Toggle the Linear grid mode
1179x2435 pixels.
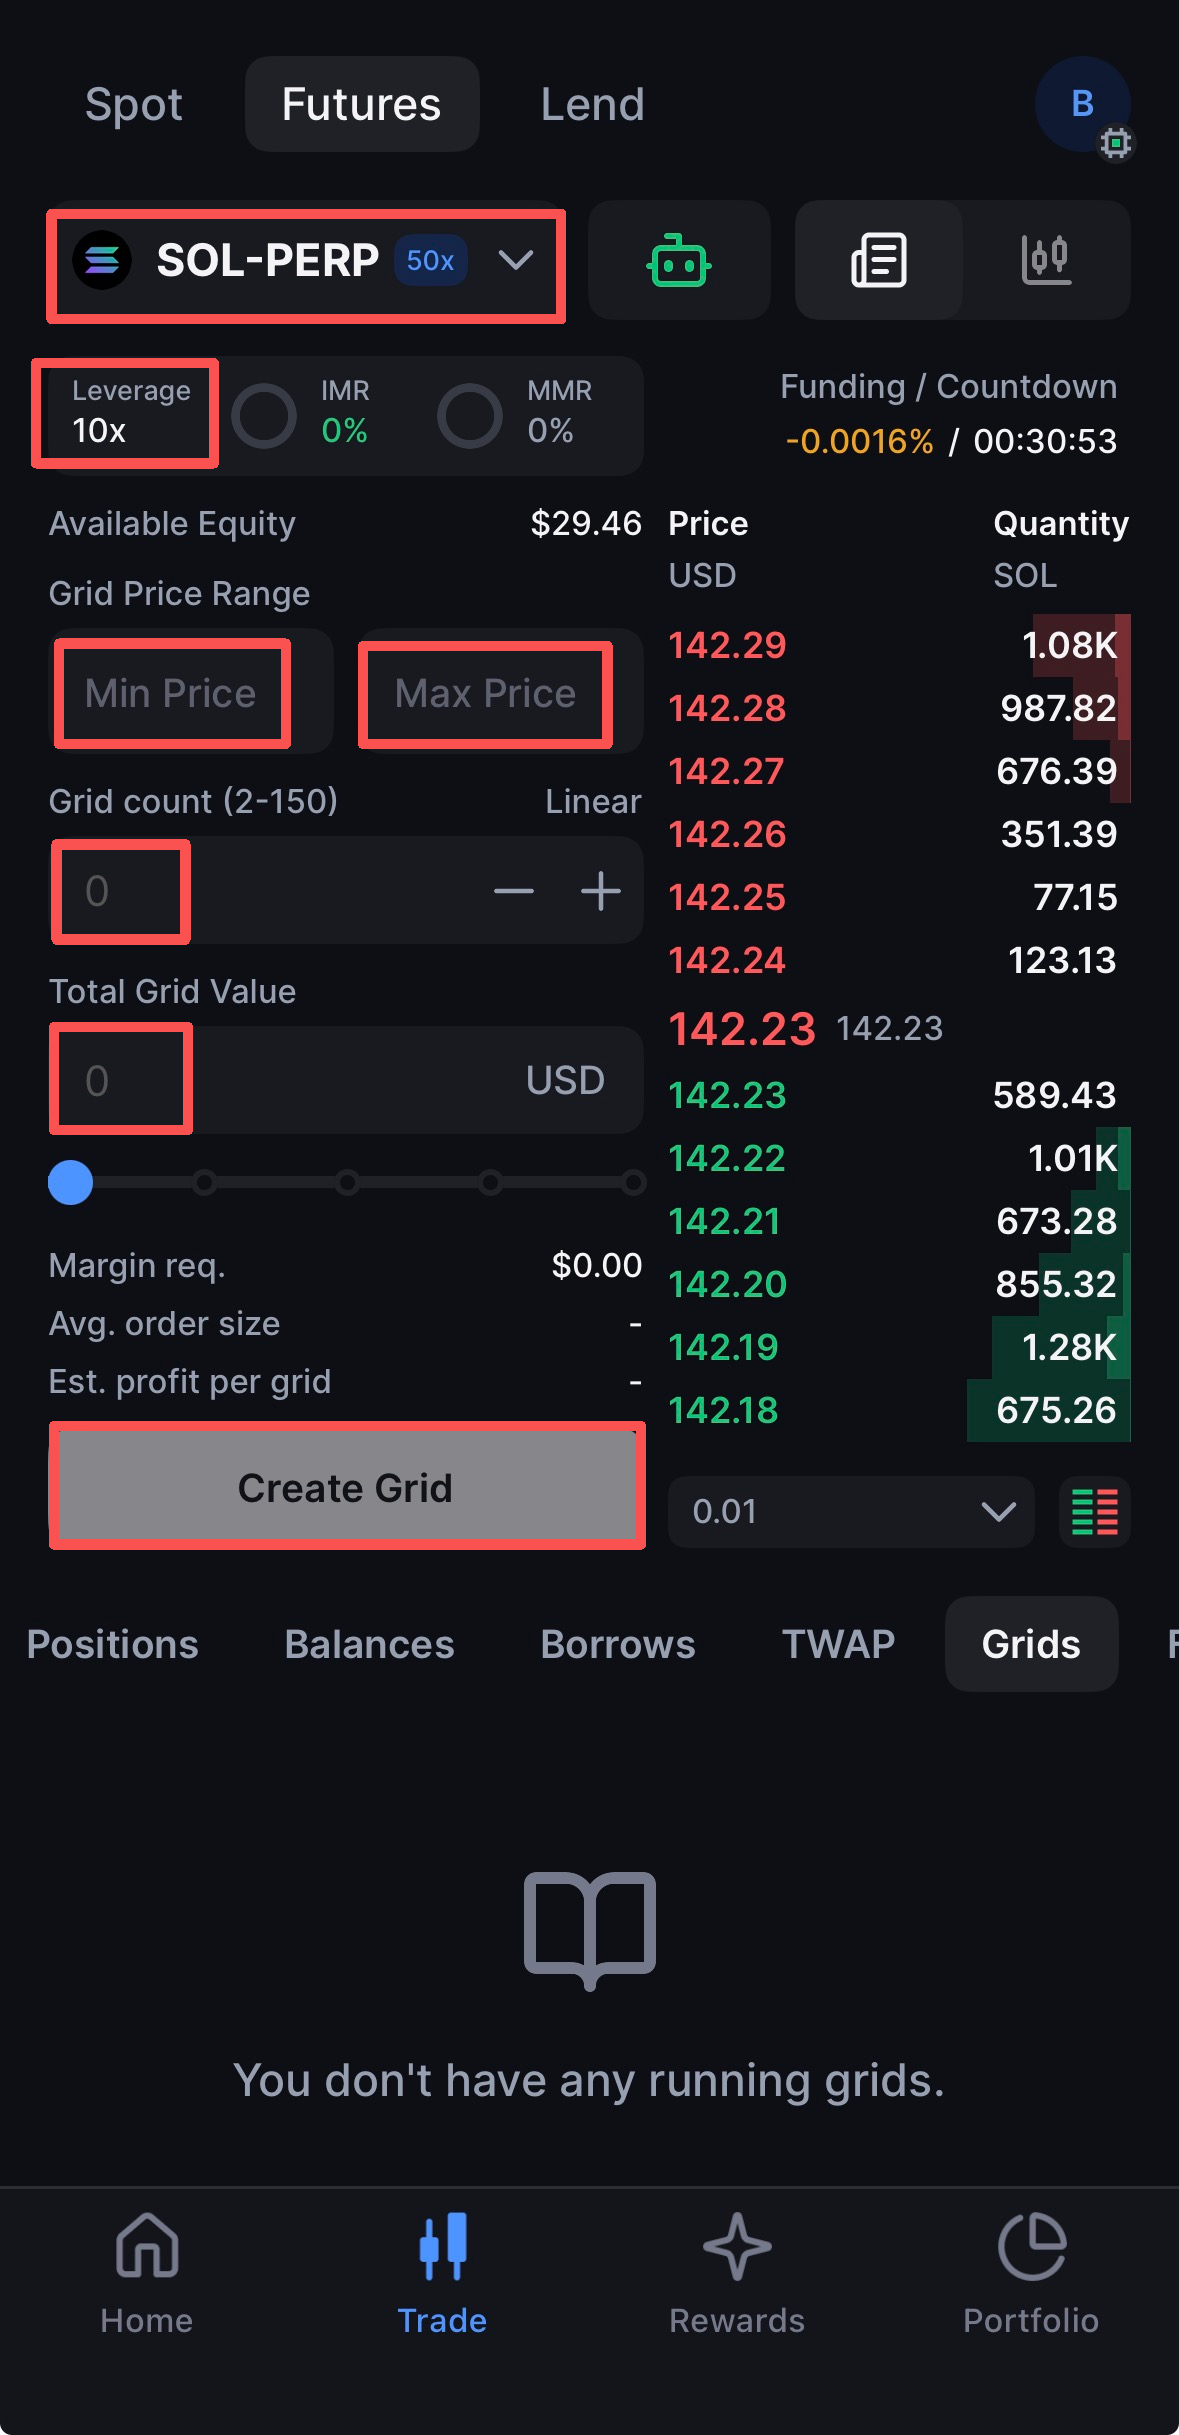click(593, 801)
